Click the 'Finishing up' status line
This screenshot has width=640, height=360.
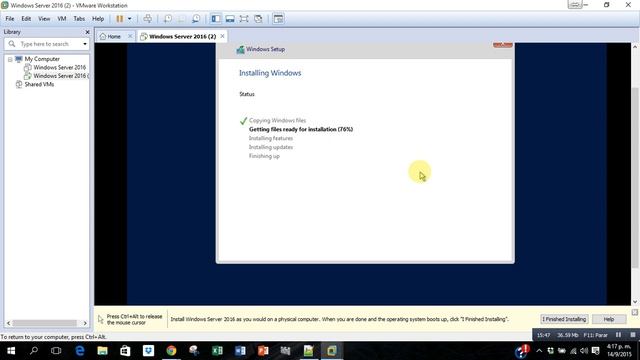(x=264, y=156)
